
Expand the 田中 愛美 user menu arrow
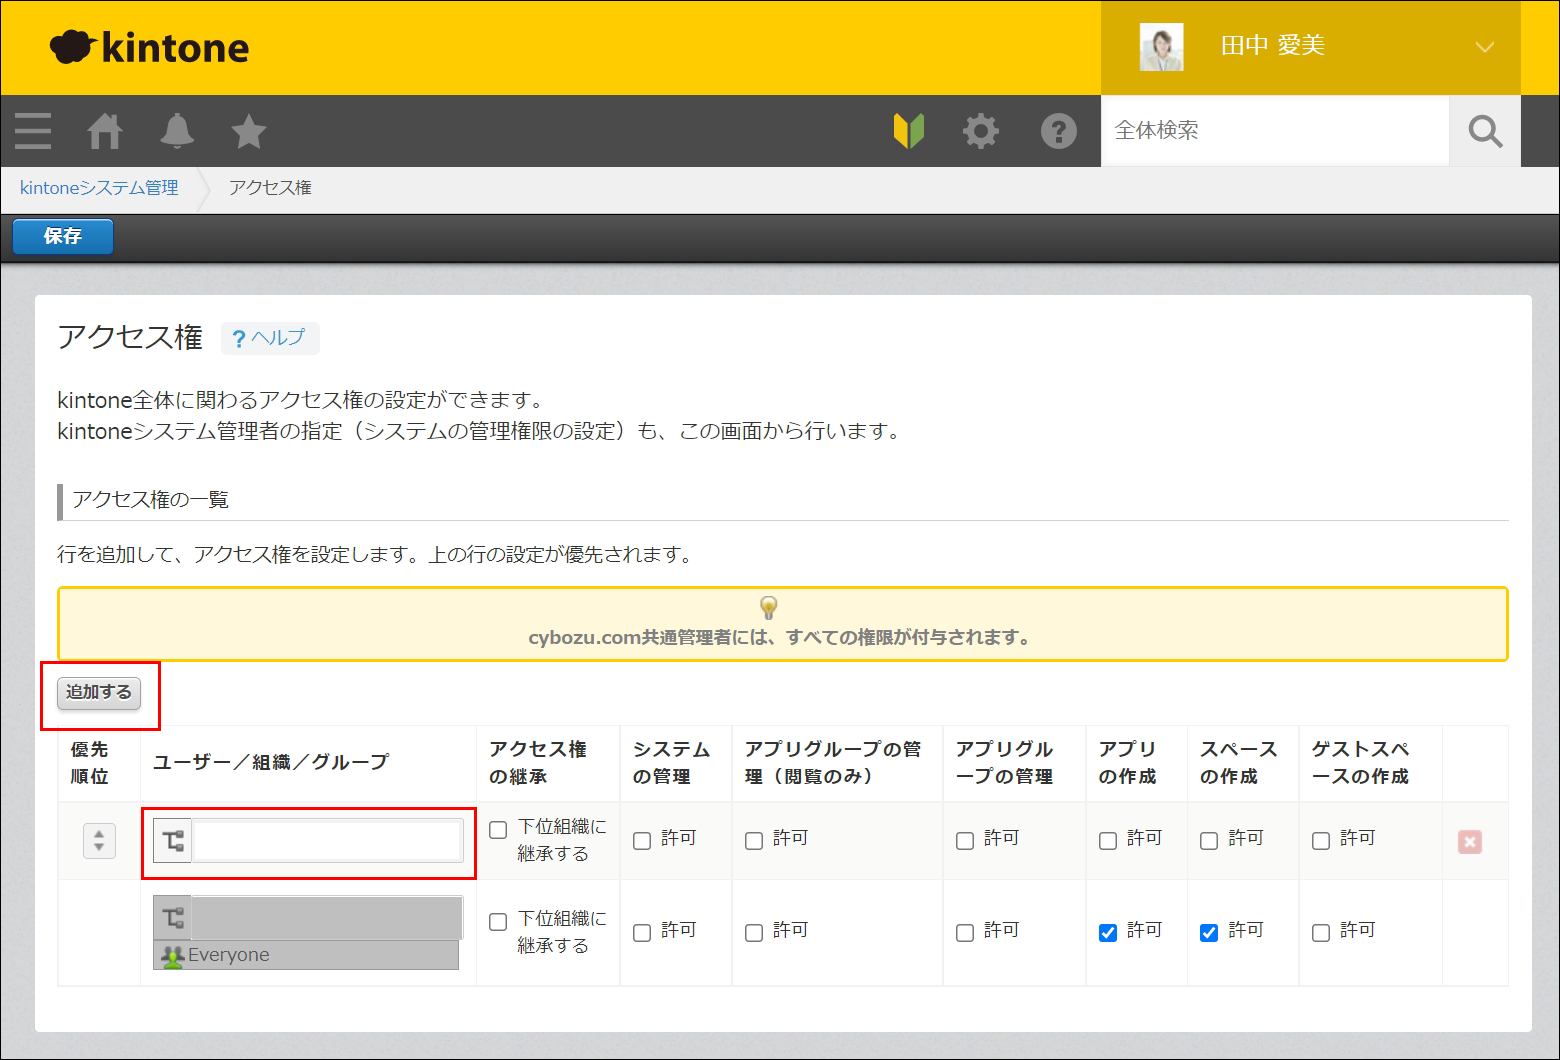(1485, 47)
